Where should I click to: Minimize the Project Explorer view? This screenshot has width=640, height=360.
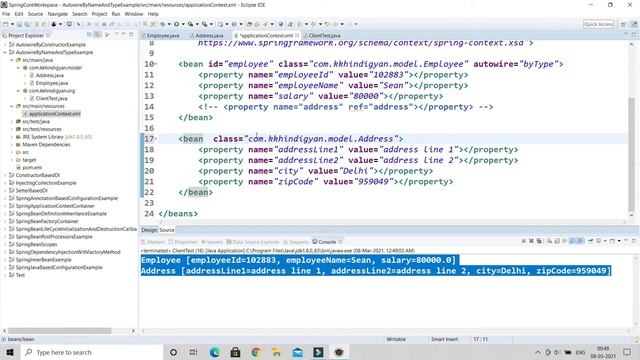(x=124, y=34)
